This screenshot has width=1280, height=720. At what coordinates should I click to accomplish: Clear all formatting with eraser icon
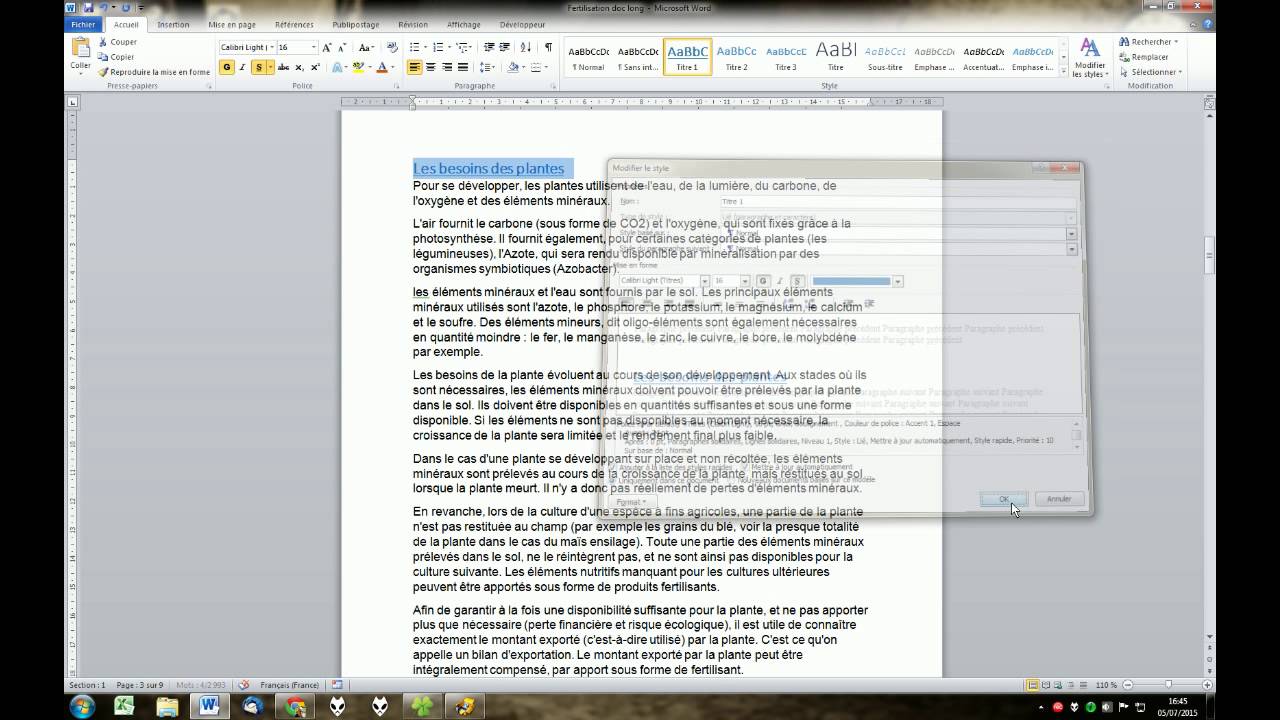pyautogui.click(x=392, y=47)
